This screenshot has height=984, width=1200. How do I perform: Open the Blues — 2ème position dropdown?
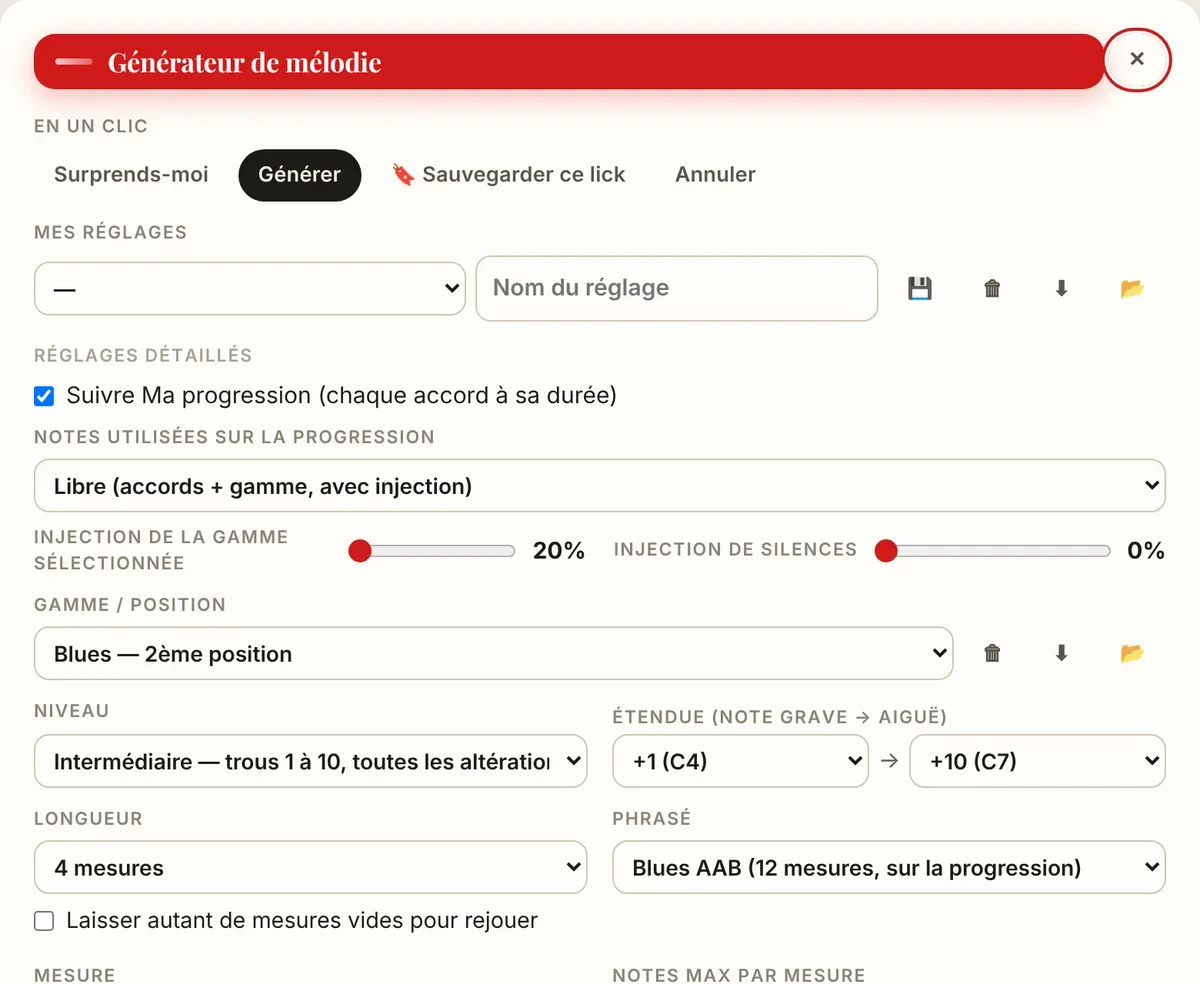[493, 654]
